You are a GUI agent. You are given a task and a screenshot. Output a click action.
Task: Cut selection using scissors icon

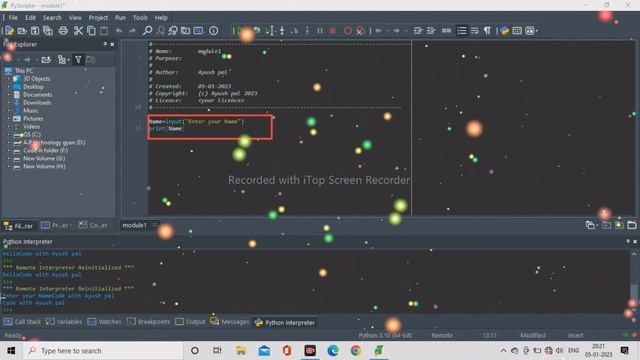78,31
